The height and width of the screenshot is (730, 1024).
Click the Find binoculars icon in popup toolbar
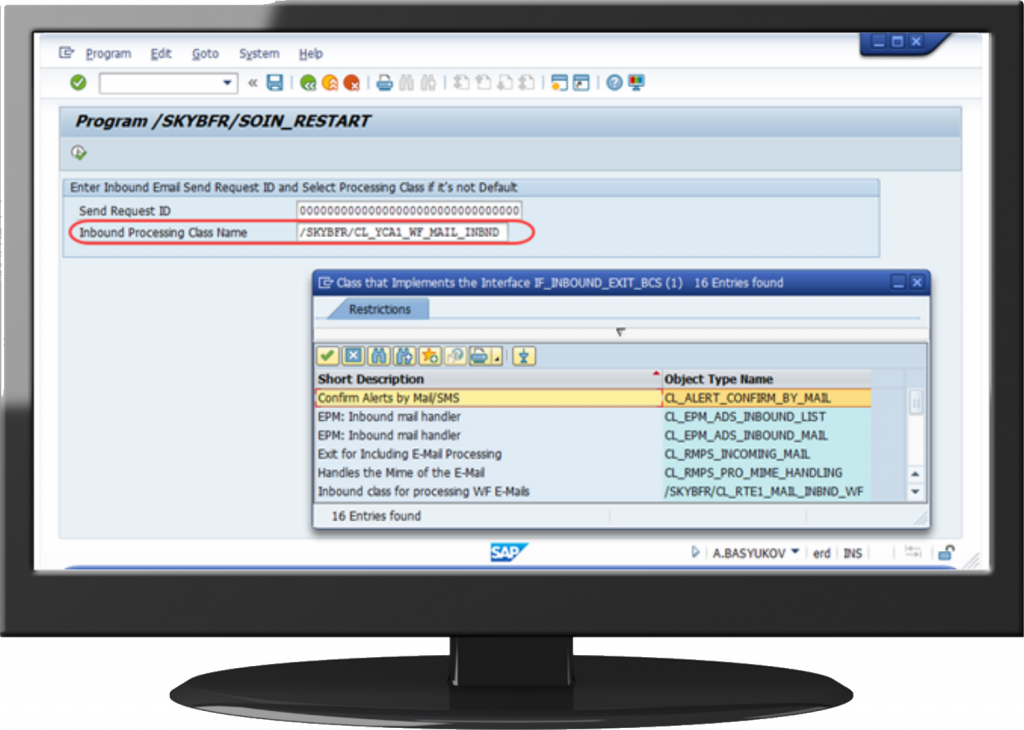(379, 356)
